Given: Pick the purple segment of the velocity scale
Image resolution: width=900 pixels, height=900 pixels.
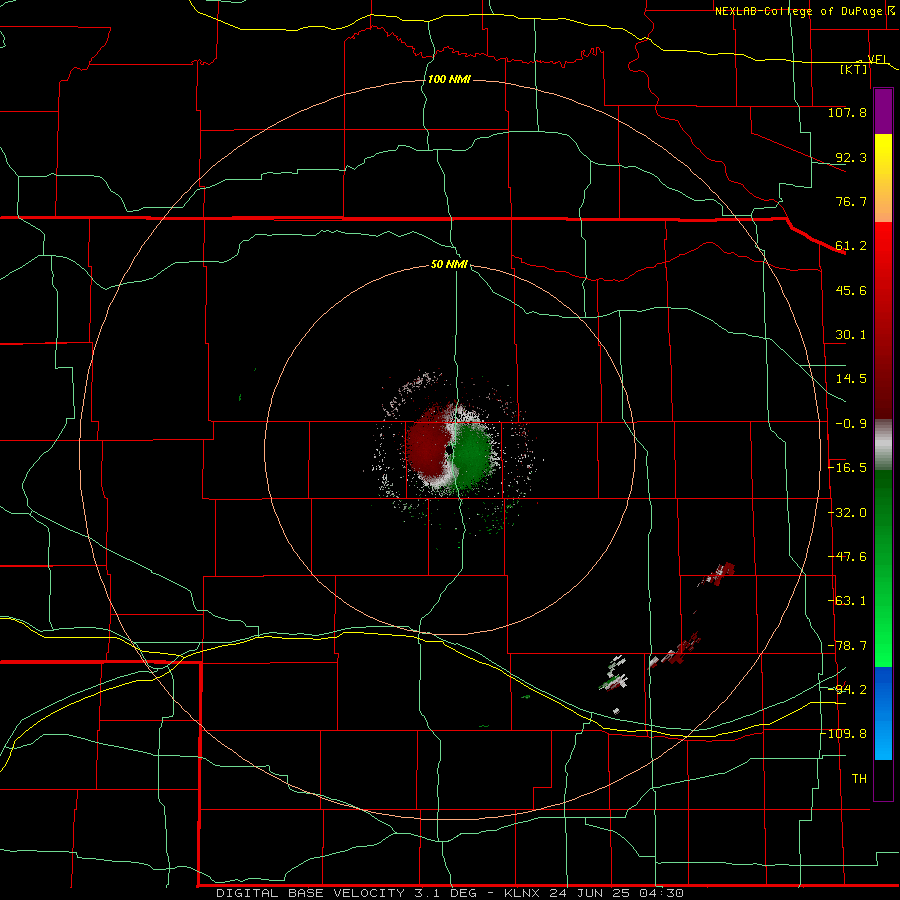Looking at the screenshot, I should pyautogui.click(x=883, y=111).
